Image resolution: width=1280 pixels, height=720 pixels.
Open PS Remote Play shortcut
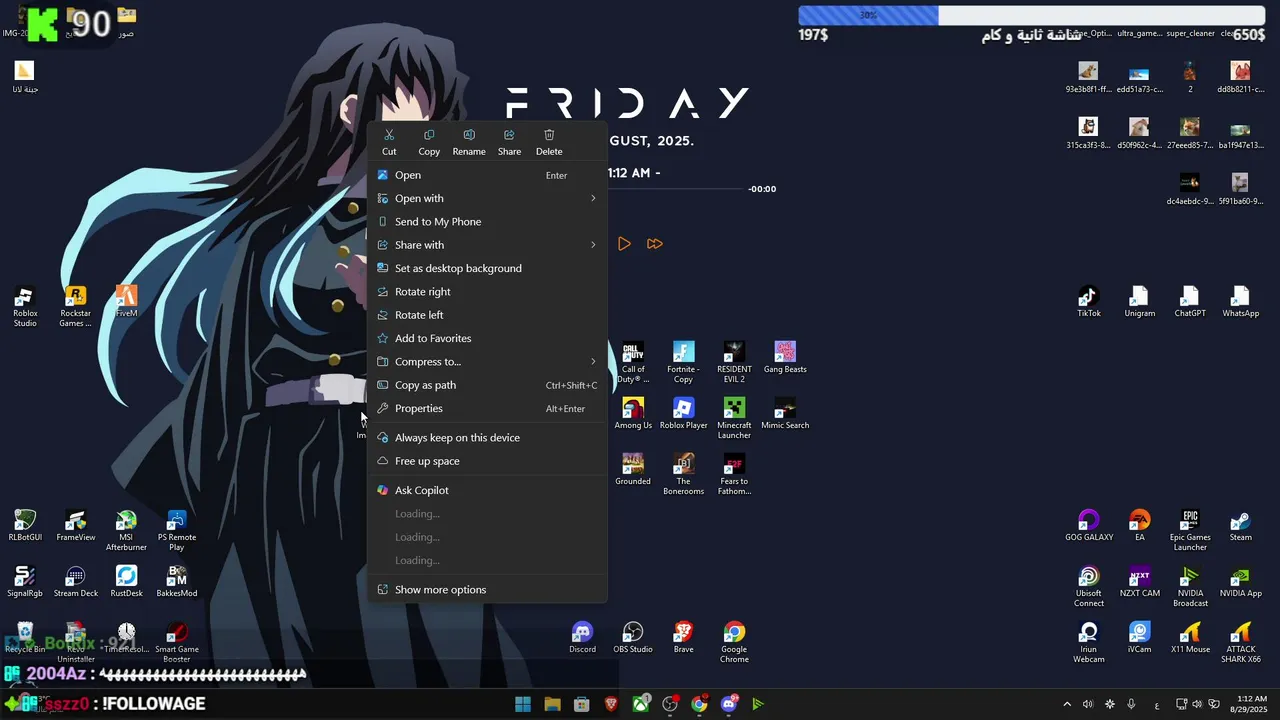pyautogui.click(x=176, y=530)
